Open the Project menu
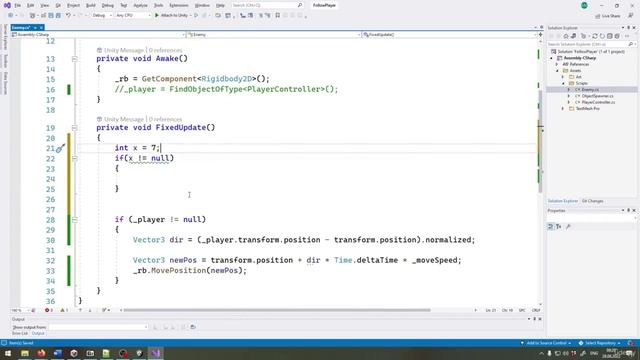 click(73, 5)
